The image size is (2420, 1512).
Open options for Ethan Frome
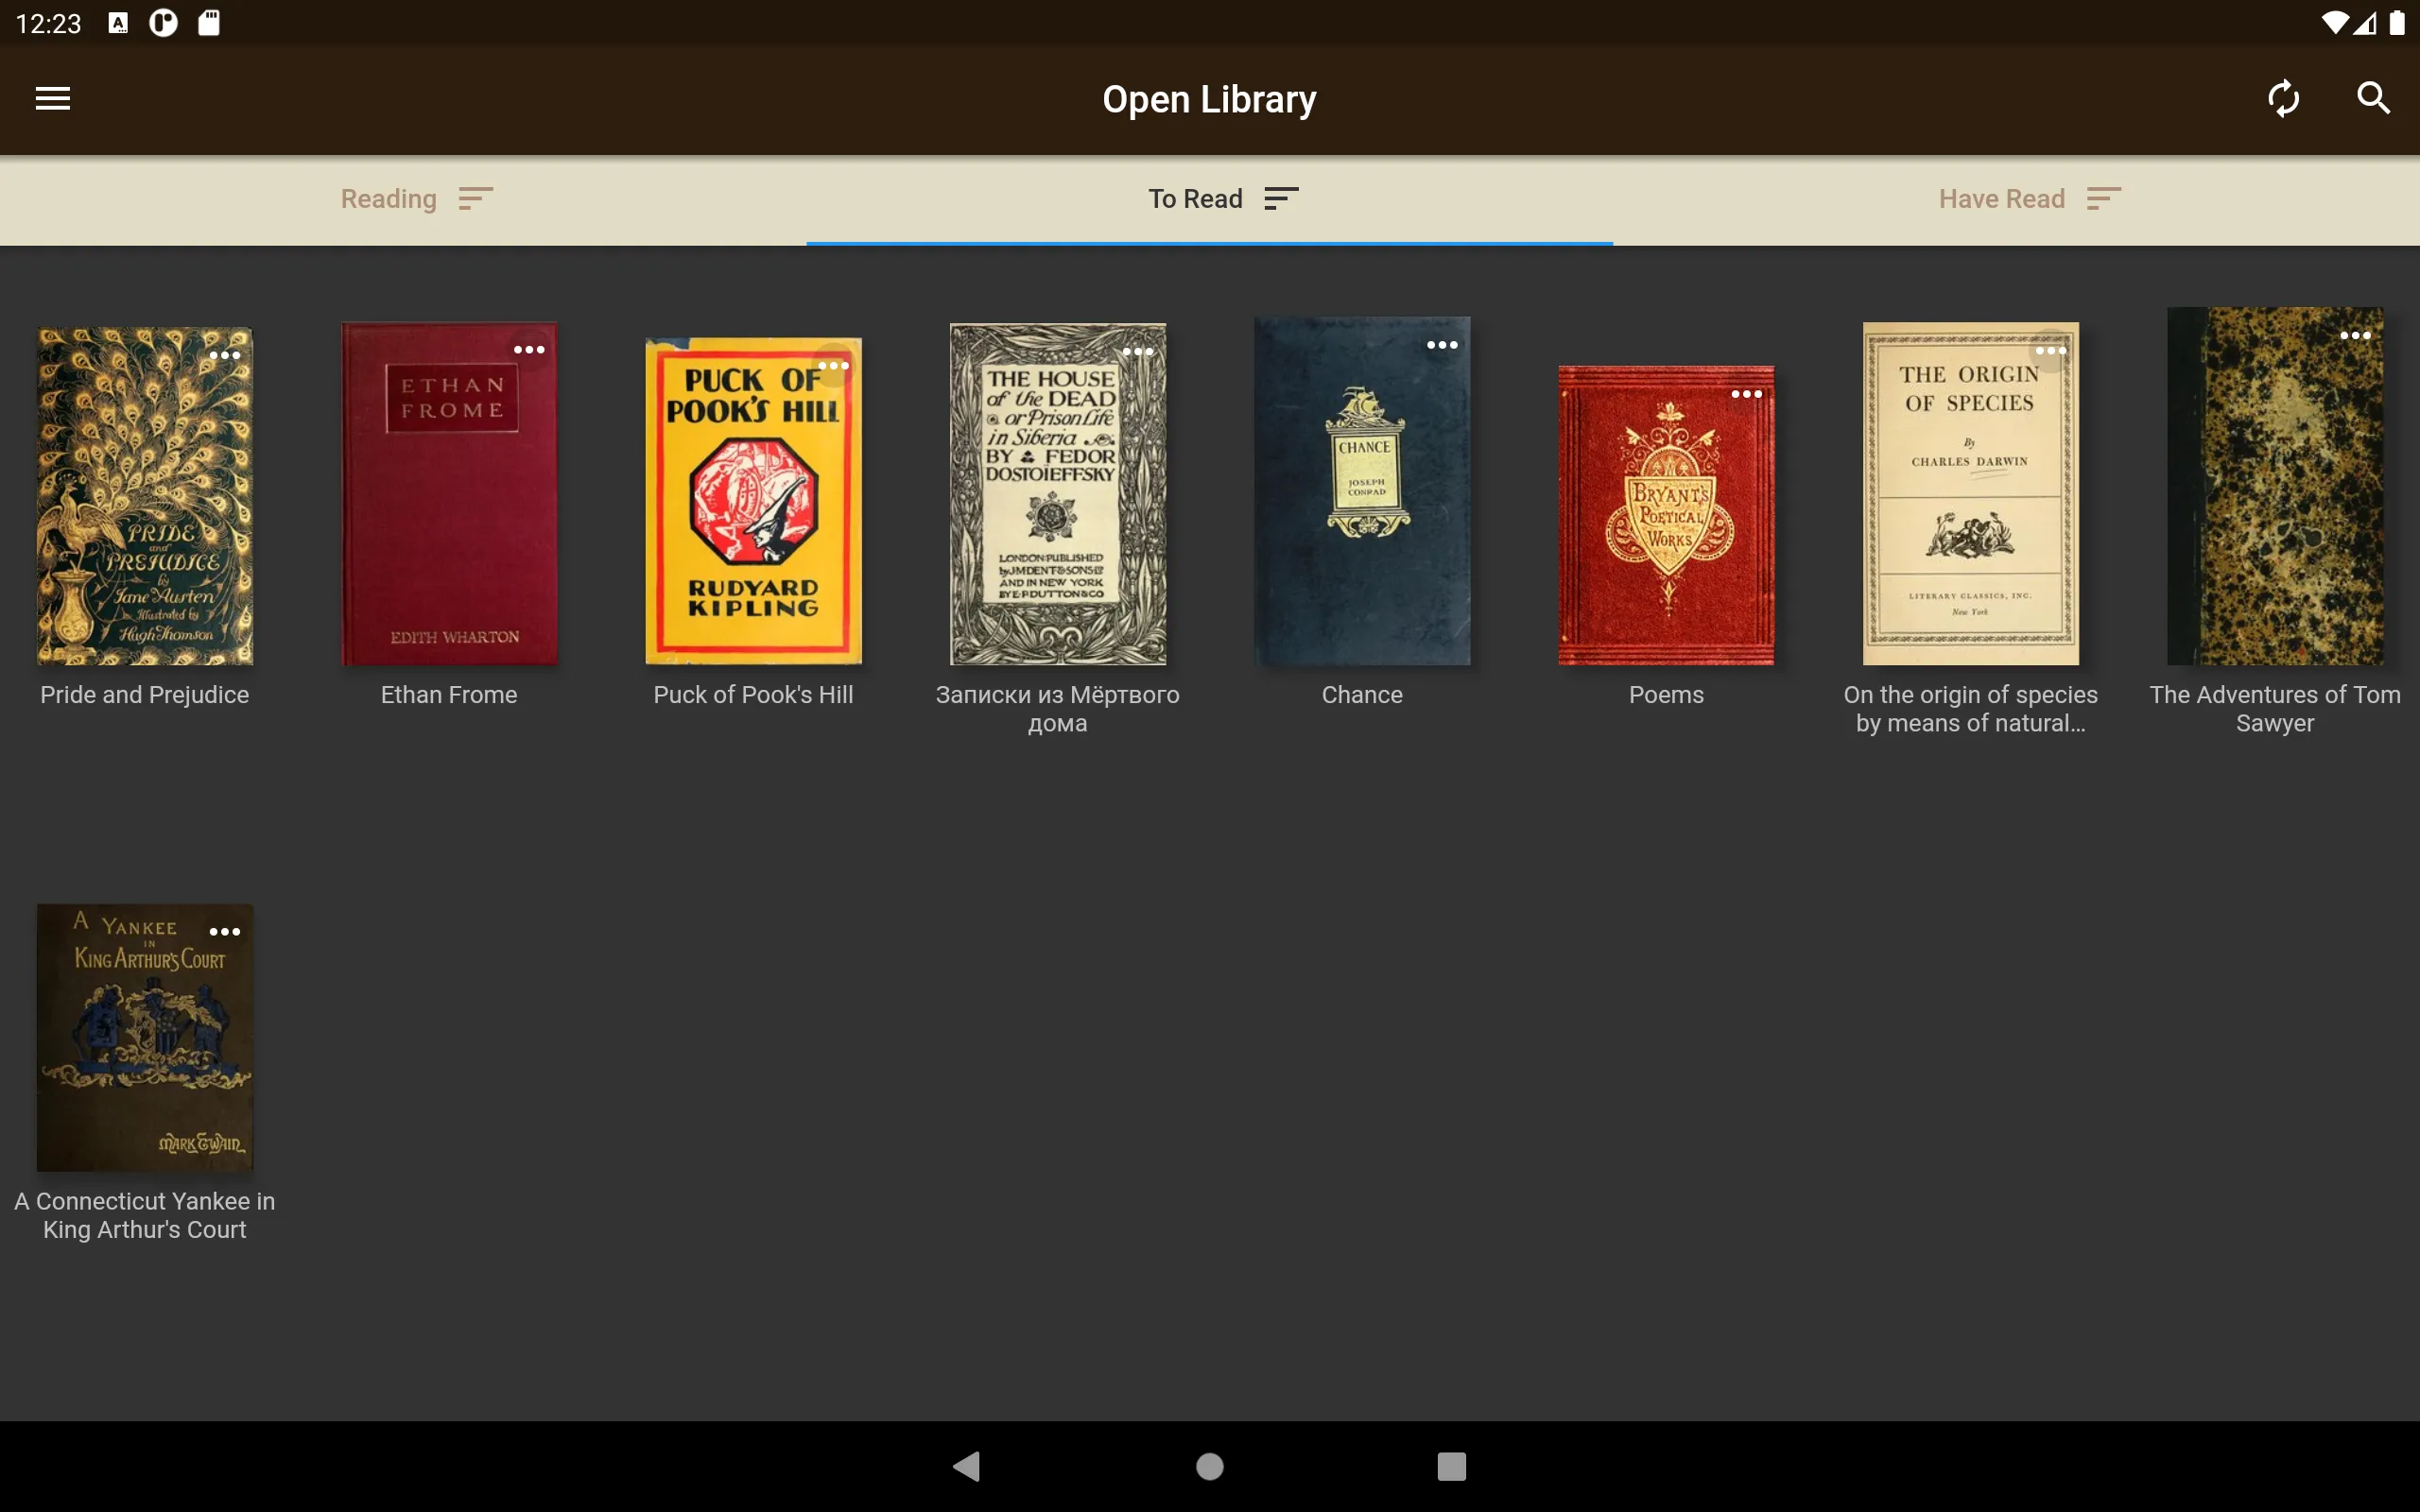coord(529,349)
